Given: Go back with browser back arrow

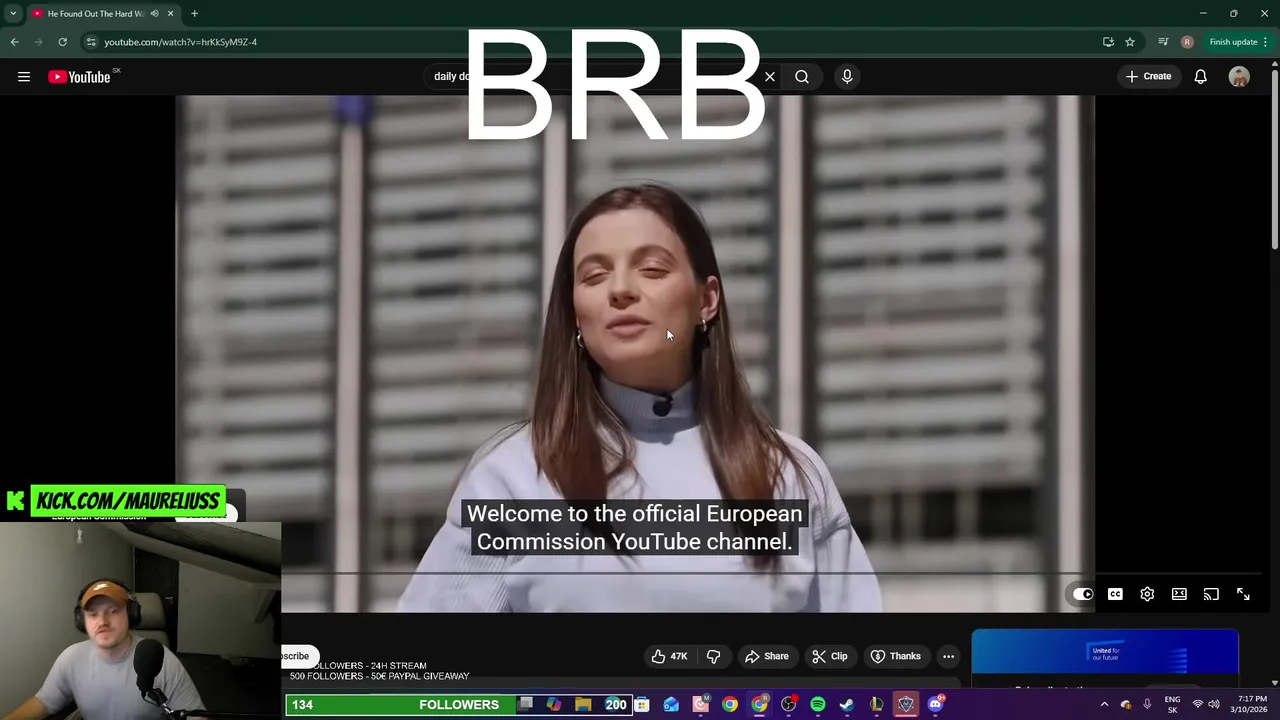Looking at the screenshot, I should [14, 42].
